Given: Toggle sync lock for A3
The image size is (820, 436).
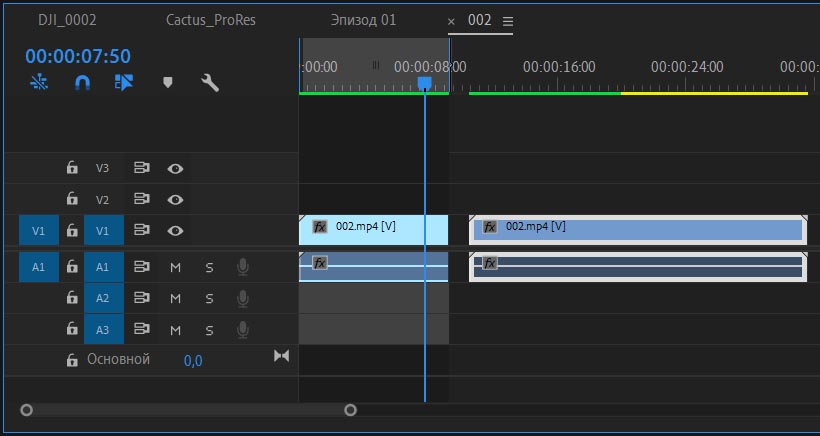Looking at the screenshot, I should [141, 329].
